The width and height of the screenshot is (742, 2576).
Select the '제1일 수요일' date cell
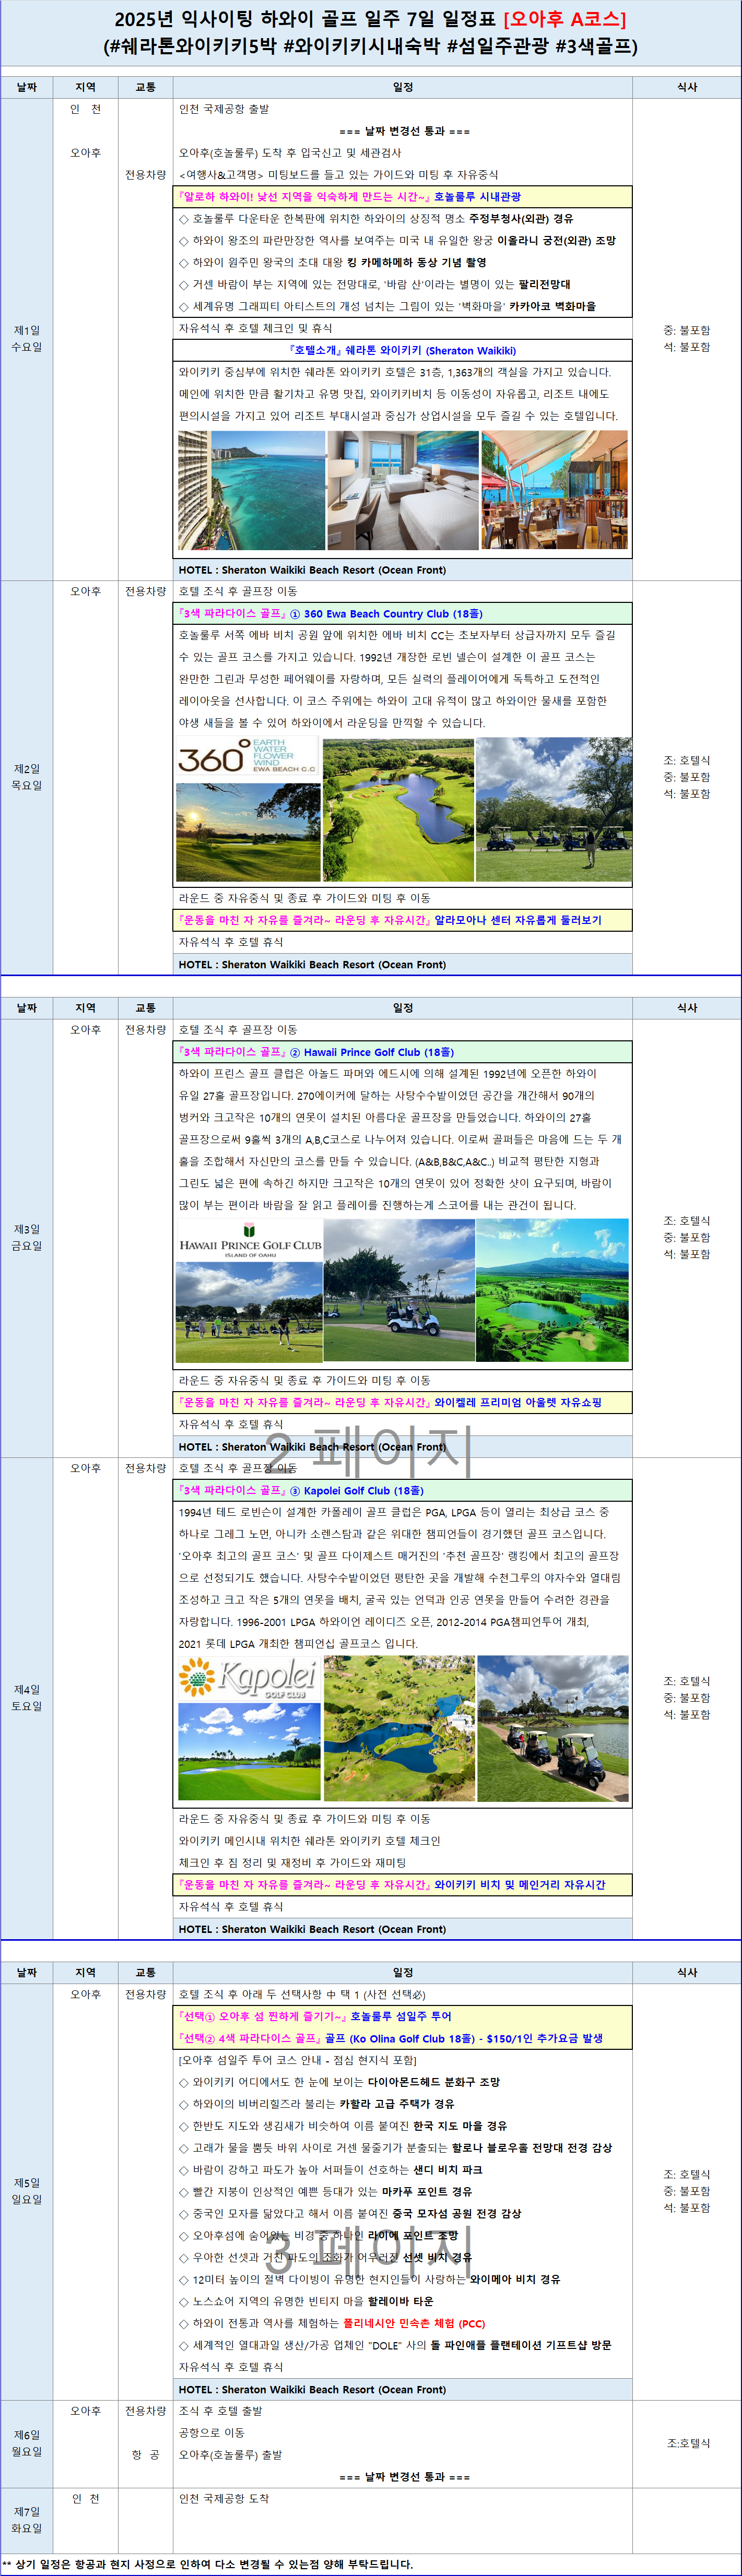pyautogui.click(x=27, y=339)
